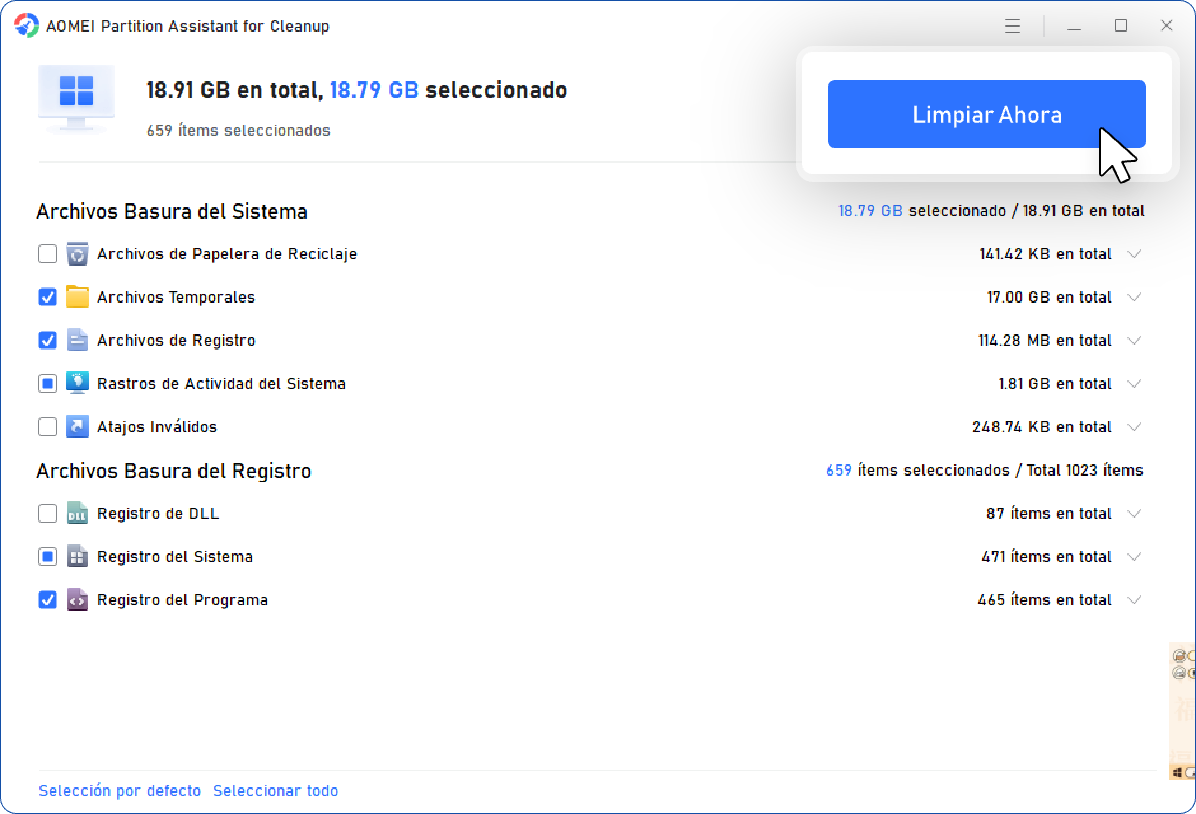Uncheck the Archivos de Registro checkbox
The height and width of the screenshot is (814, 1196).
tap(47, 340)
